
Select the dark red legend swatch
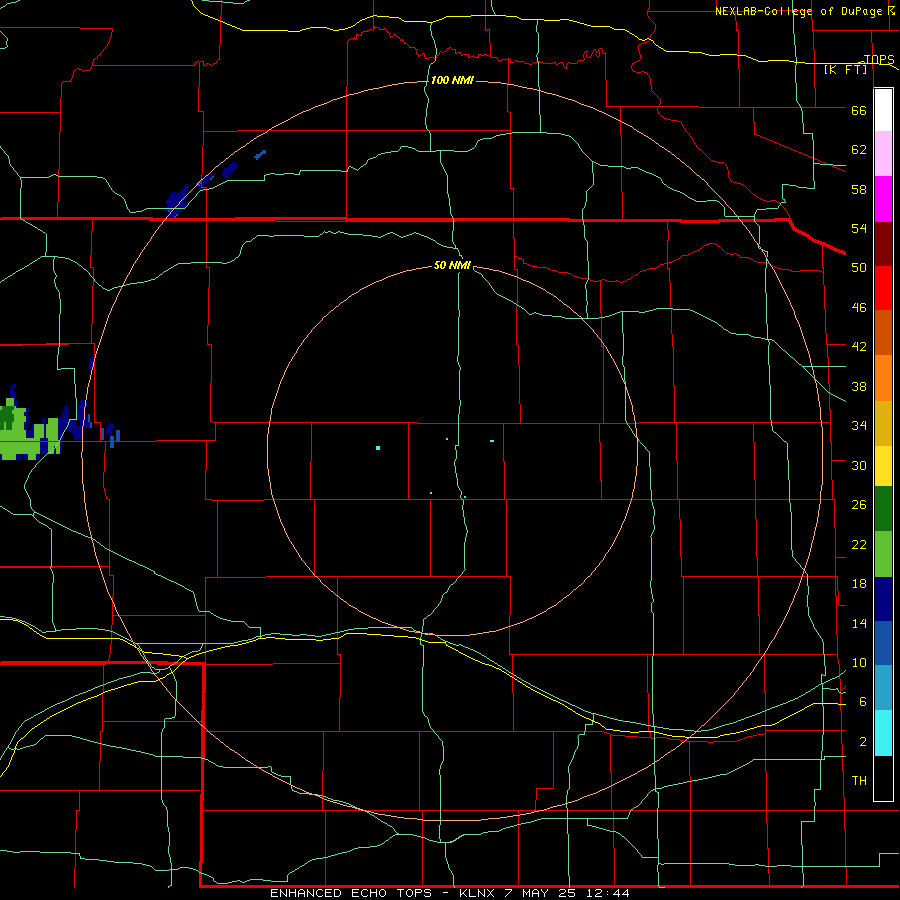(x=883, y=244)
